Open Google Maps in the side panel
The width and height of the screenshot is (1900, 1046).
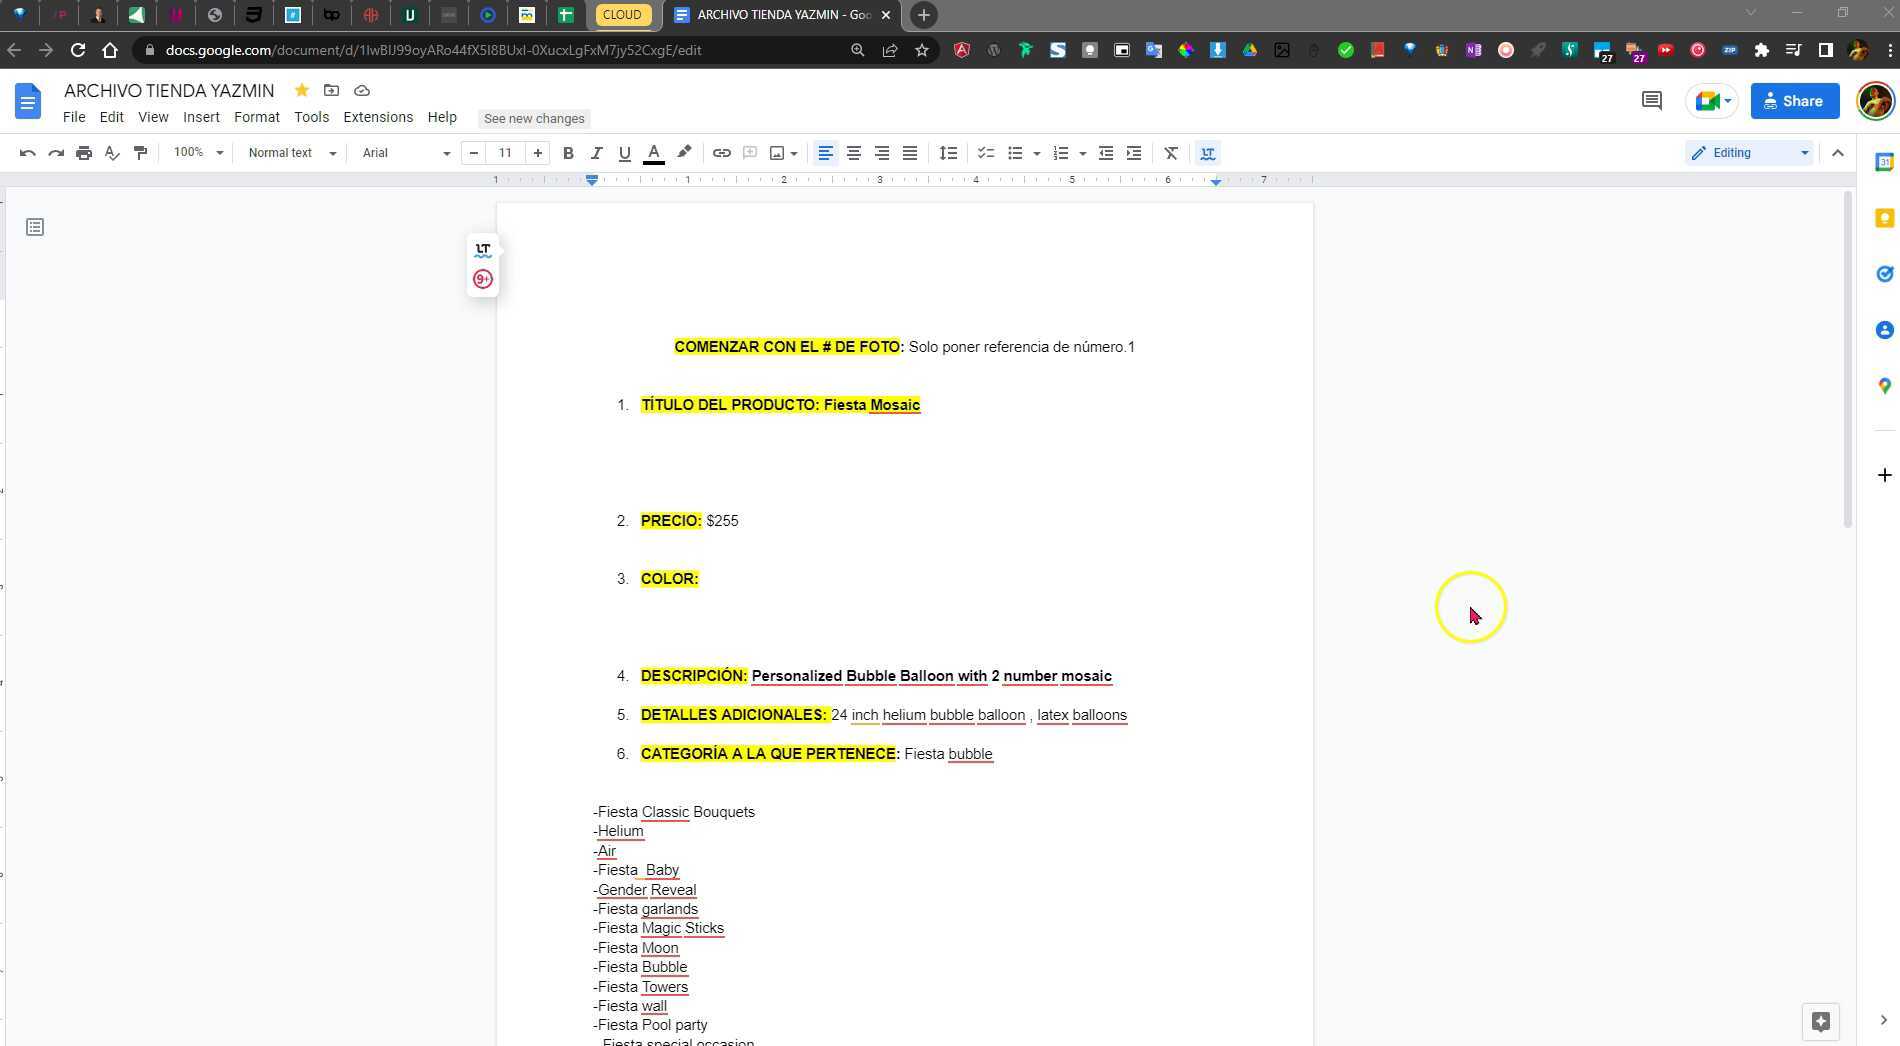(1884, 386)
